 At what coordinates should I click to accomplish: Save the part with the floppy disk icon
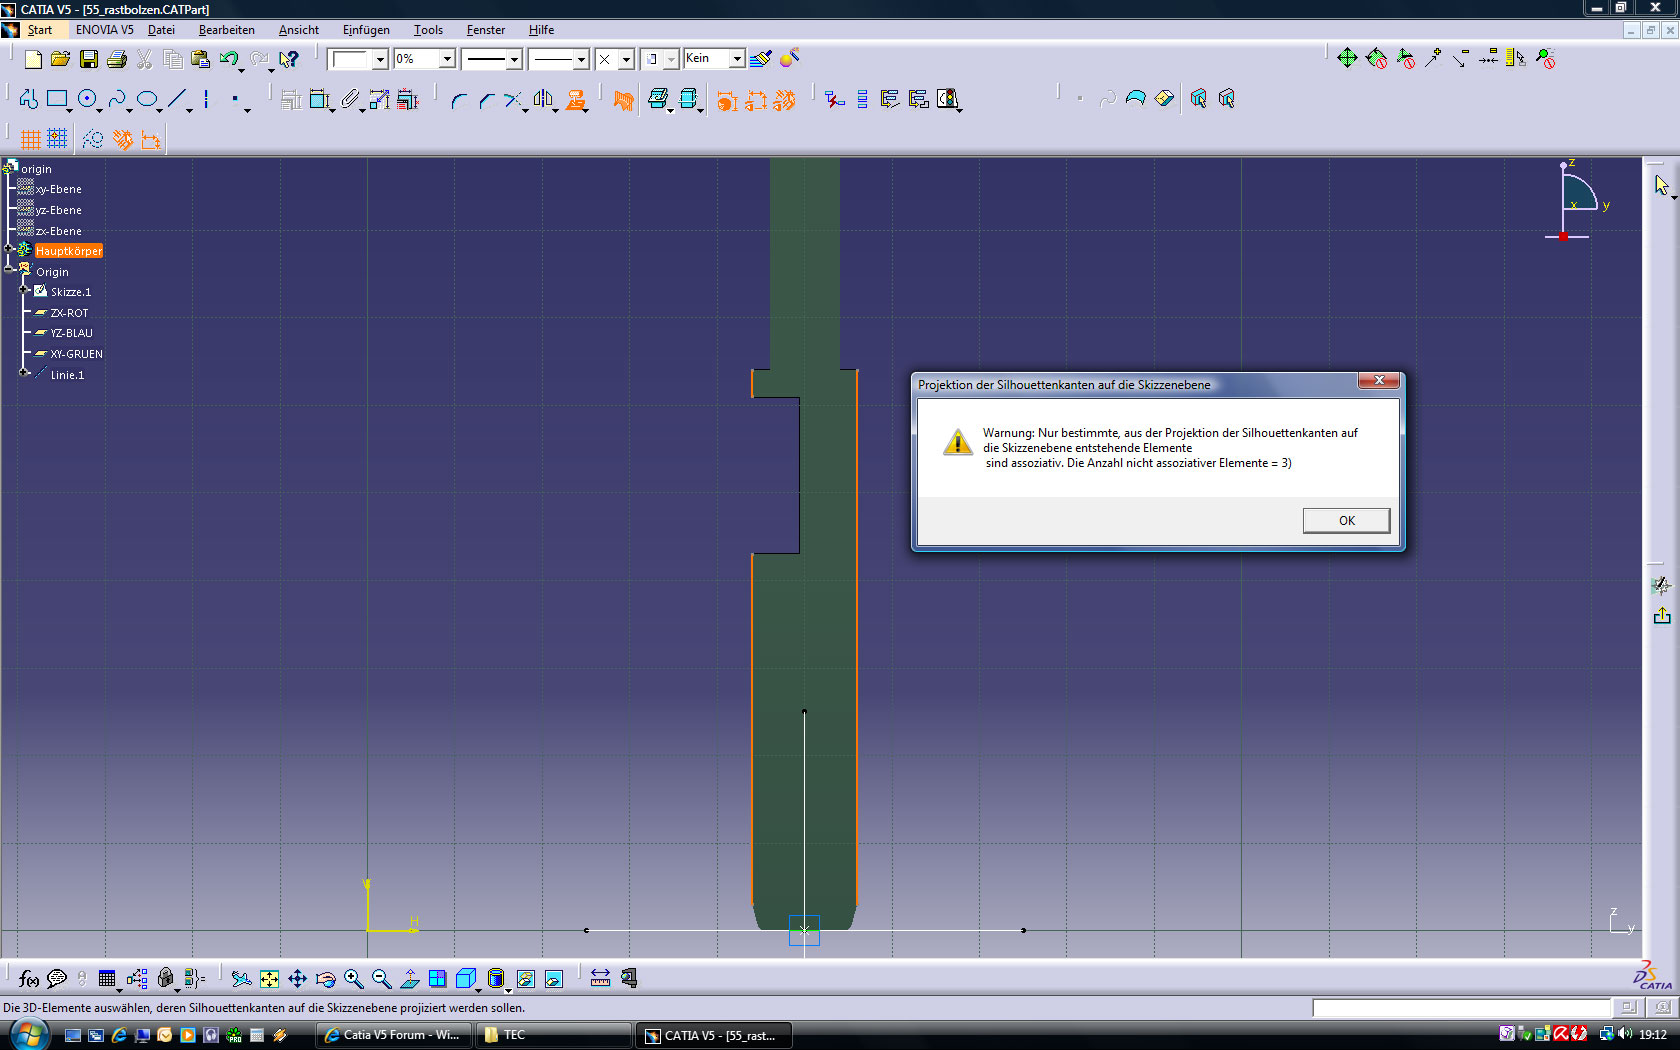click(89, 59)
